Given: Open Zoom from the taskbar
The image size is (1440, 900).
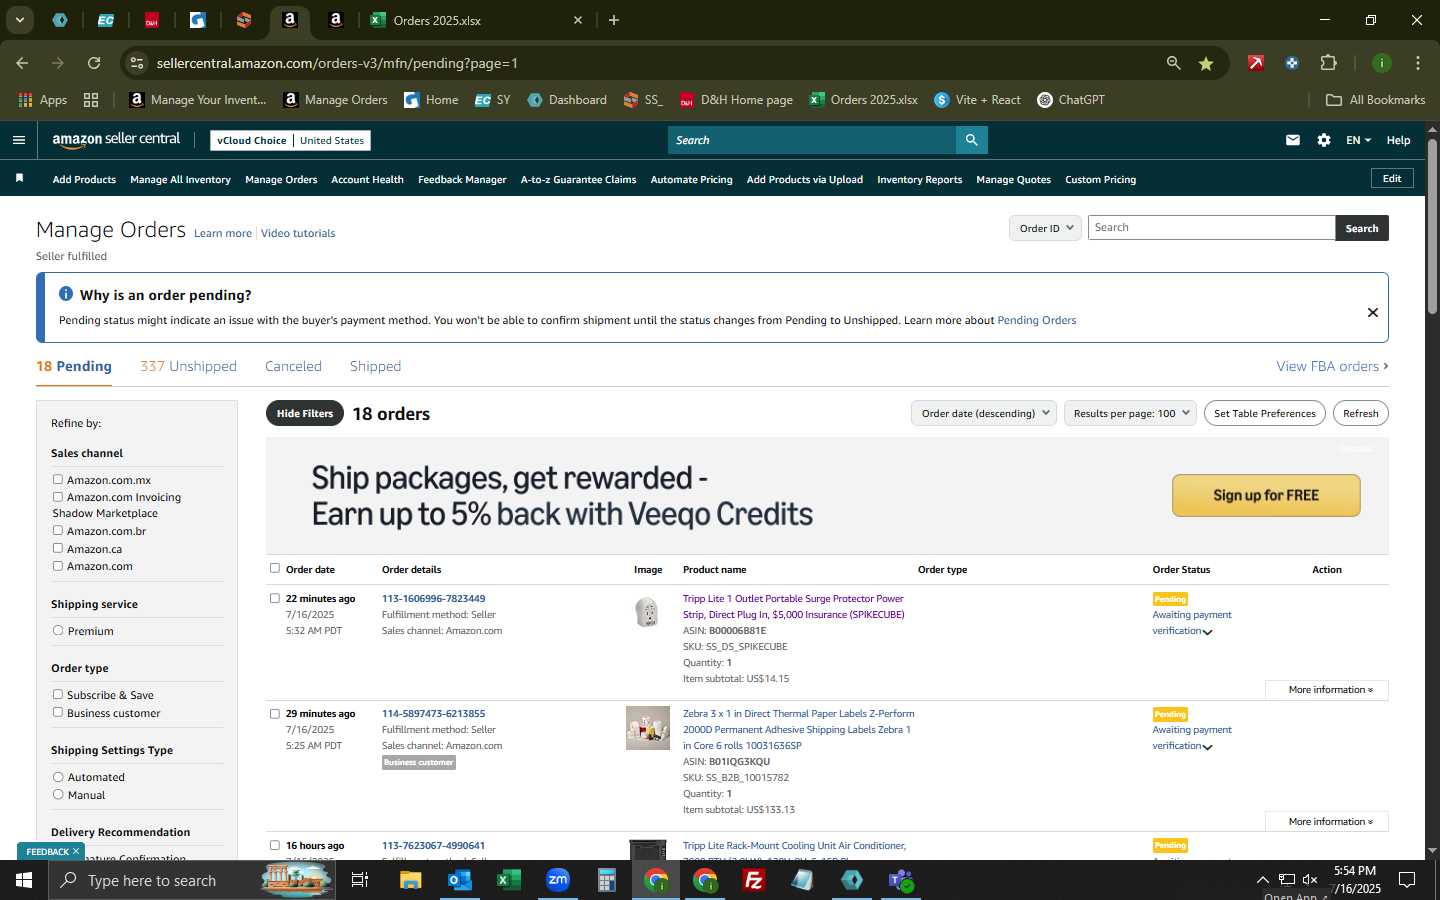Looking at the screenshot, I should click(557, 880).
